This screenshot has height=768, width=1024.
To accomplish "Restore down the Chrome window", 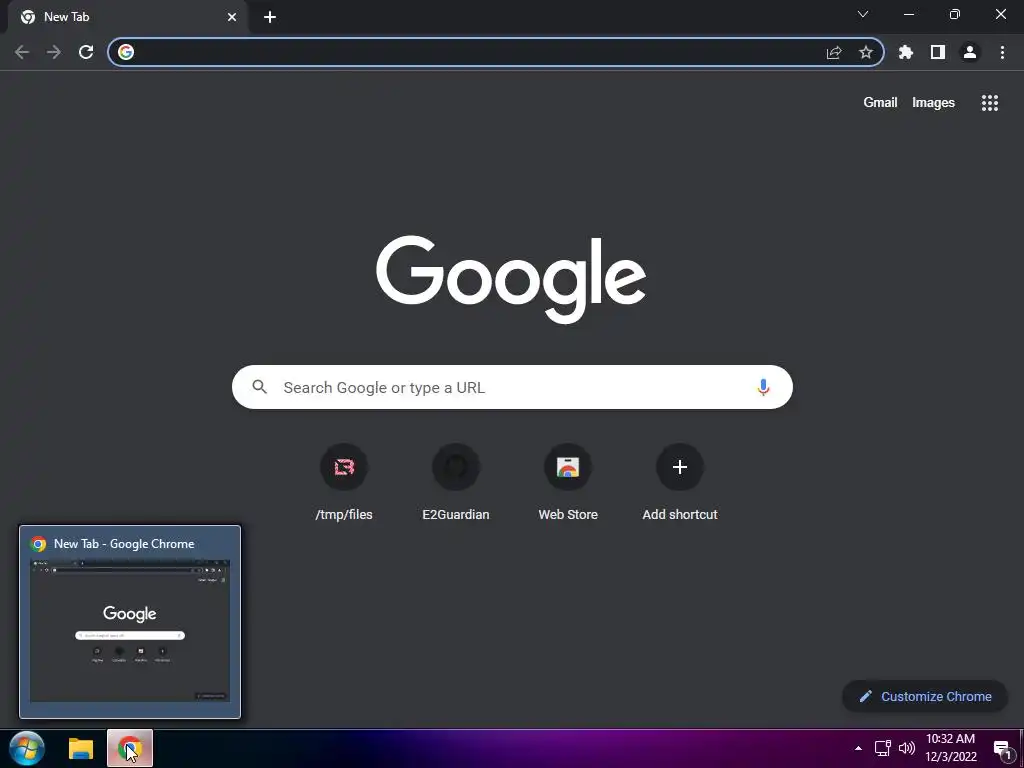I will coord(955,14).
